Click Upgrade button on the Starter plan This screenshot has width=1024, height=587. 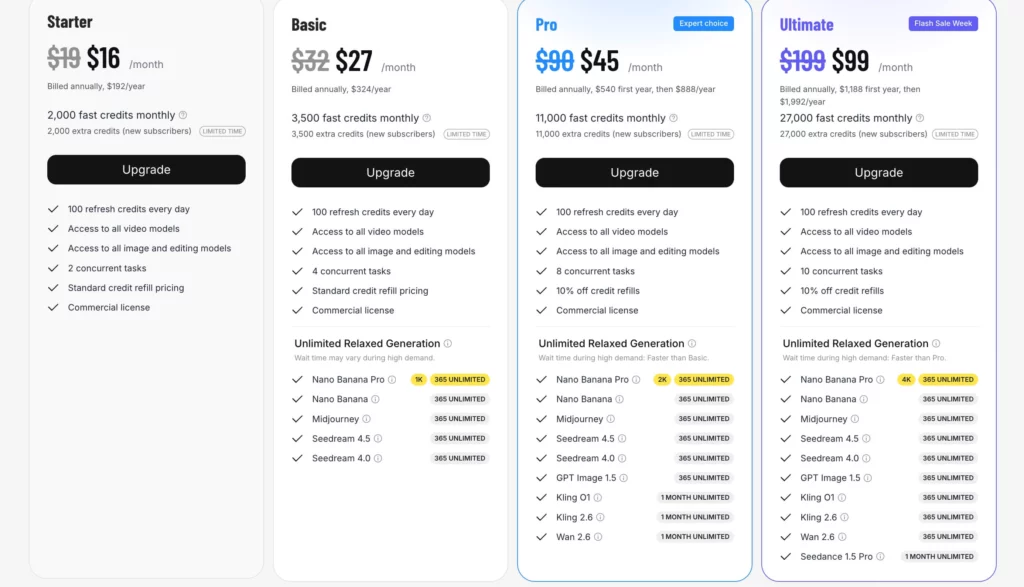[146, 170]
